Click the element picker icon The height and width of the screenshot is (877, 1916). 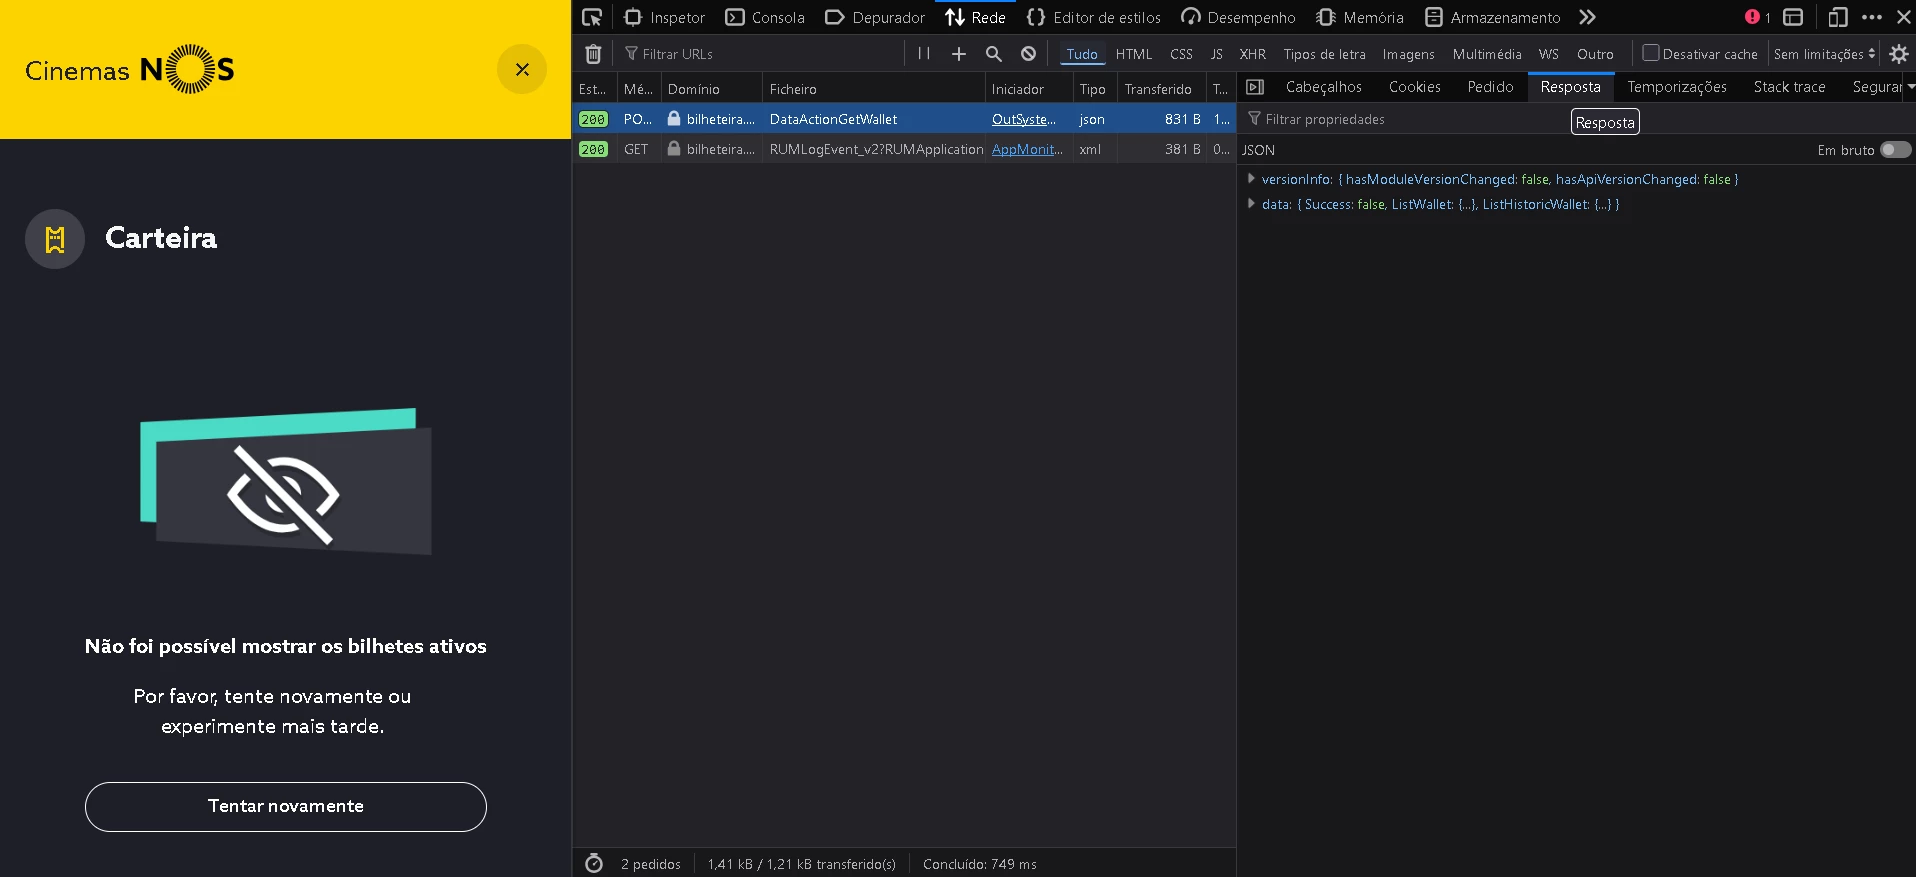[592, 17]
